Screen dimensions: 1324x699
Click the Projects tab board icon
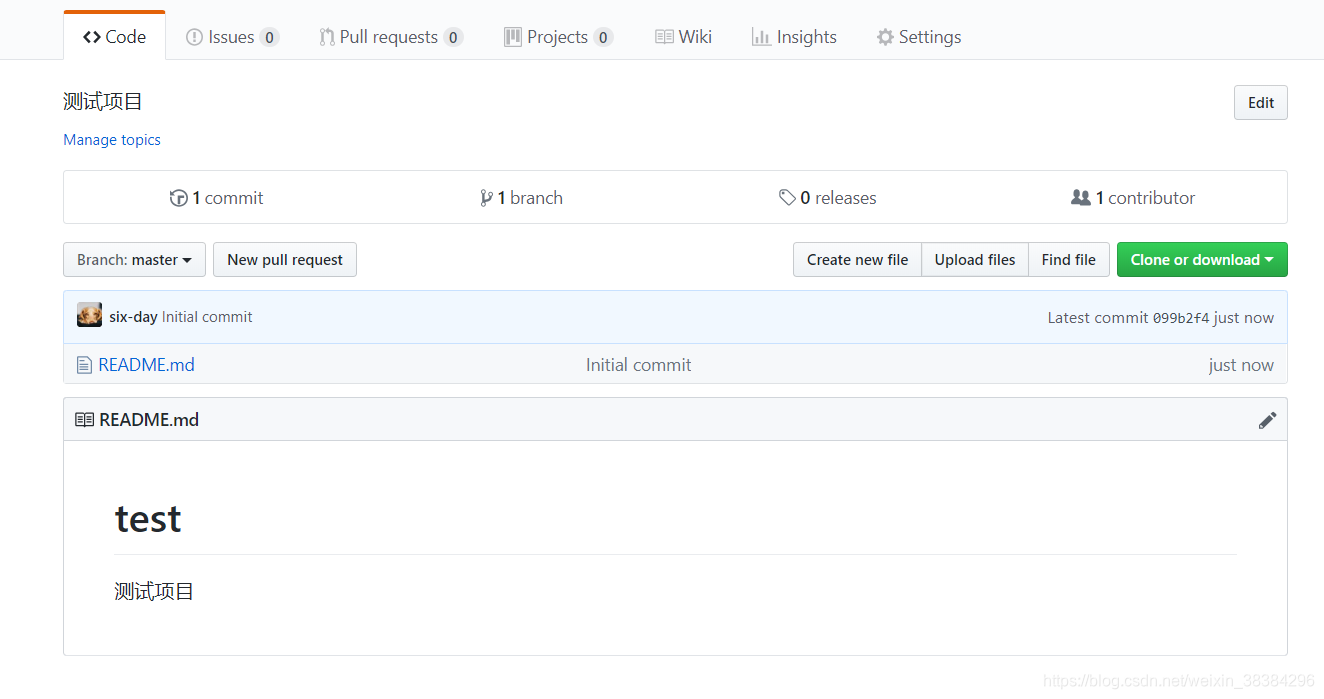[513, 37]
